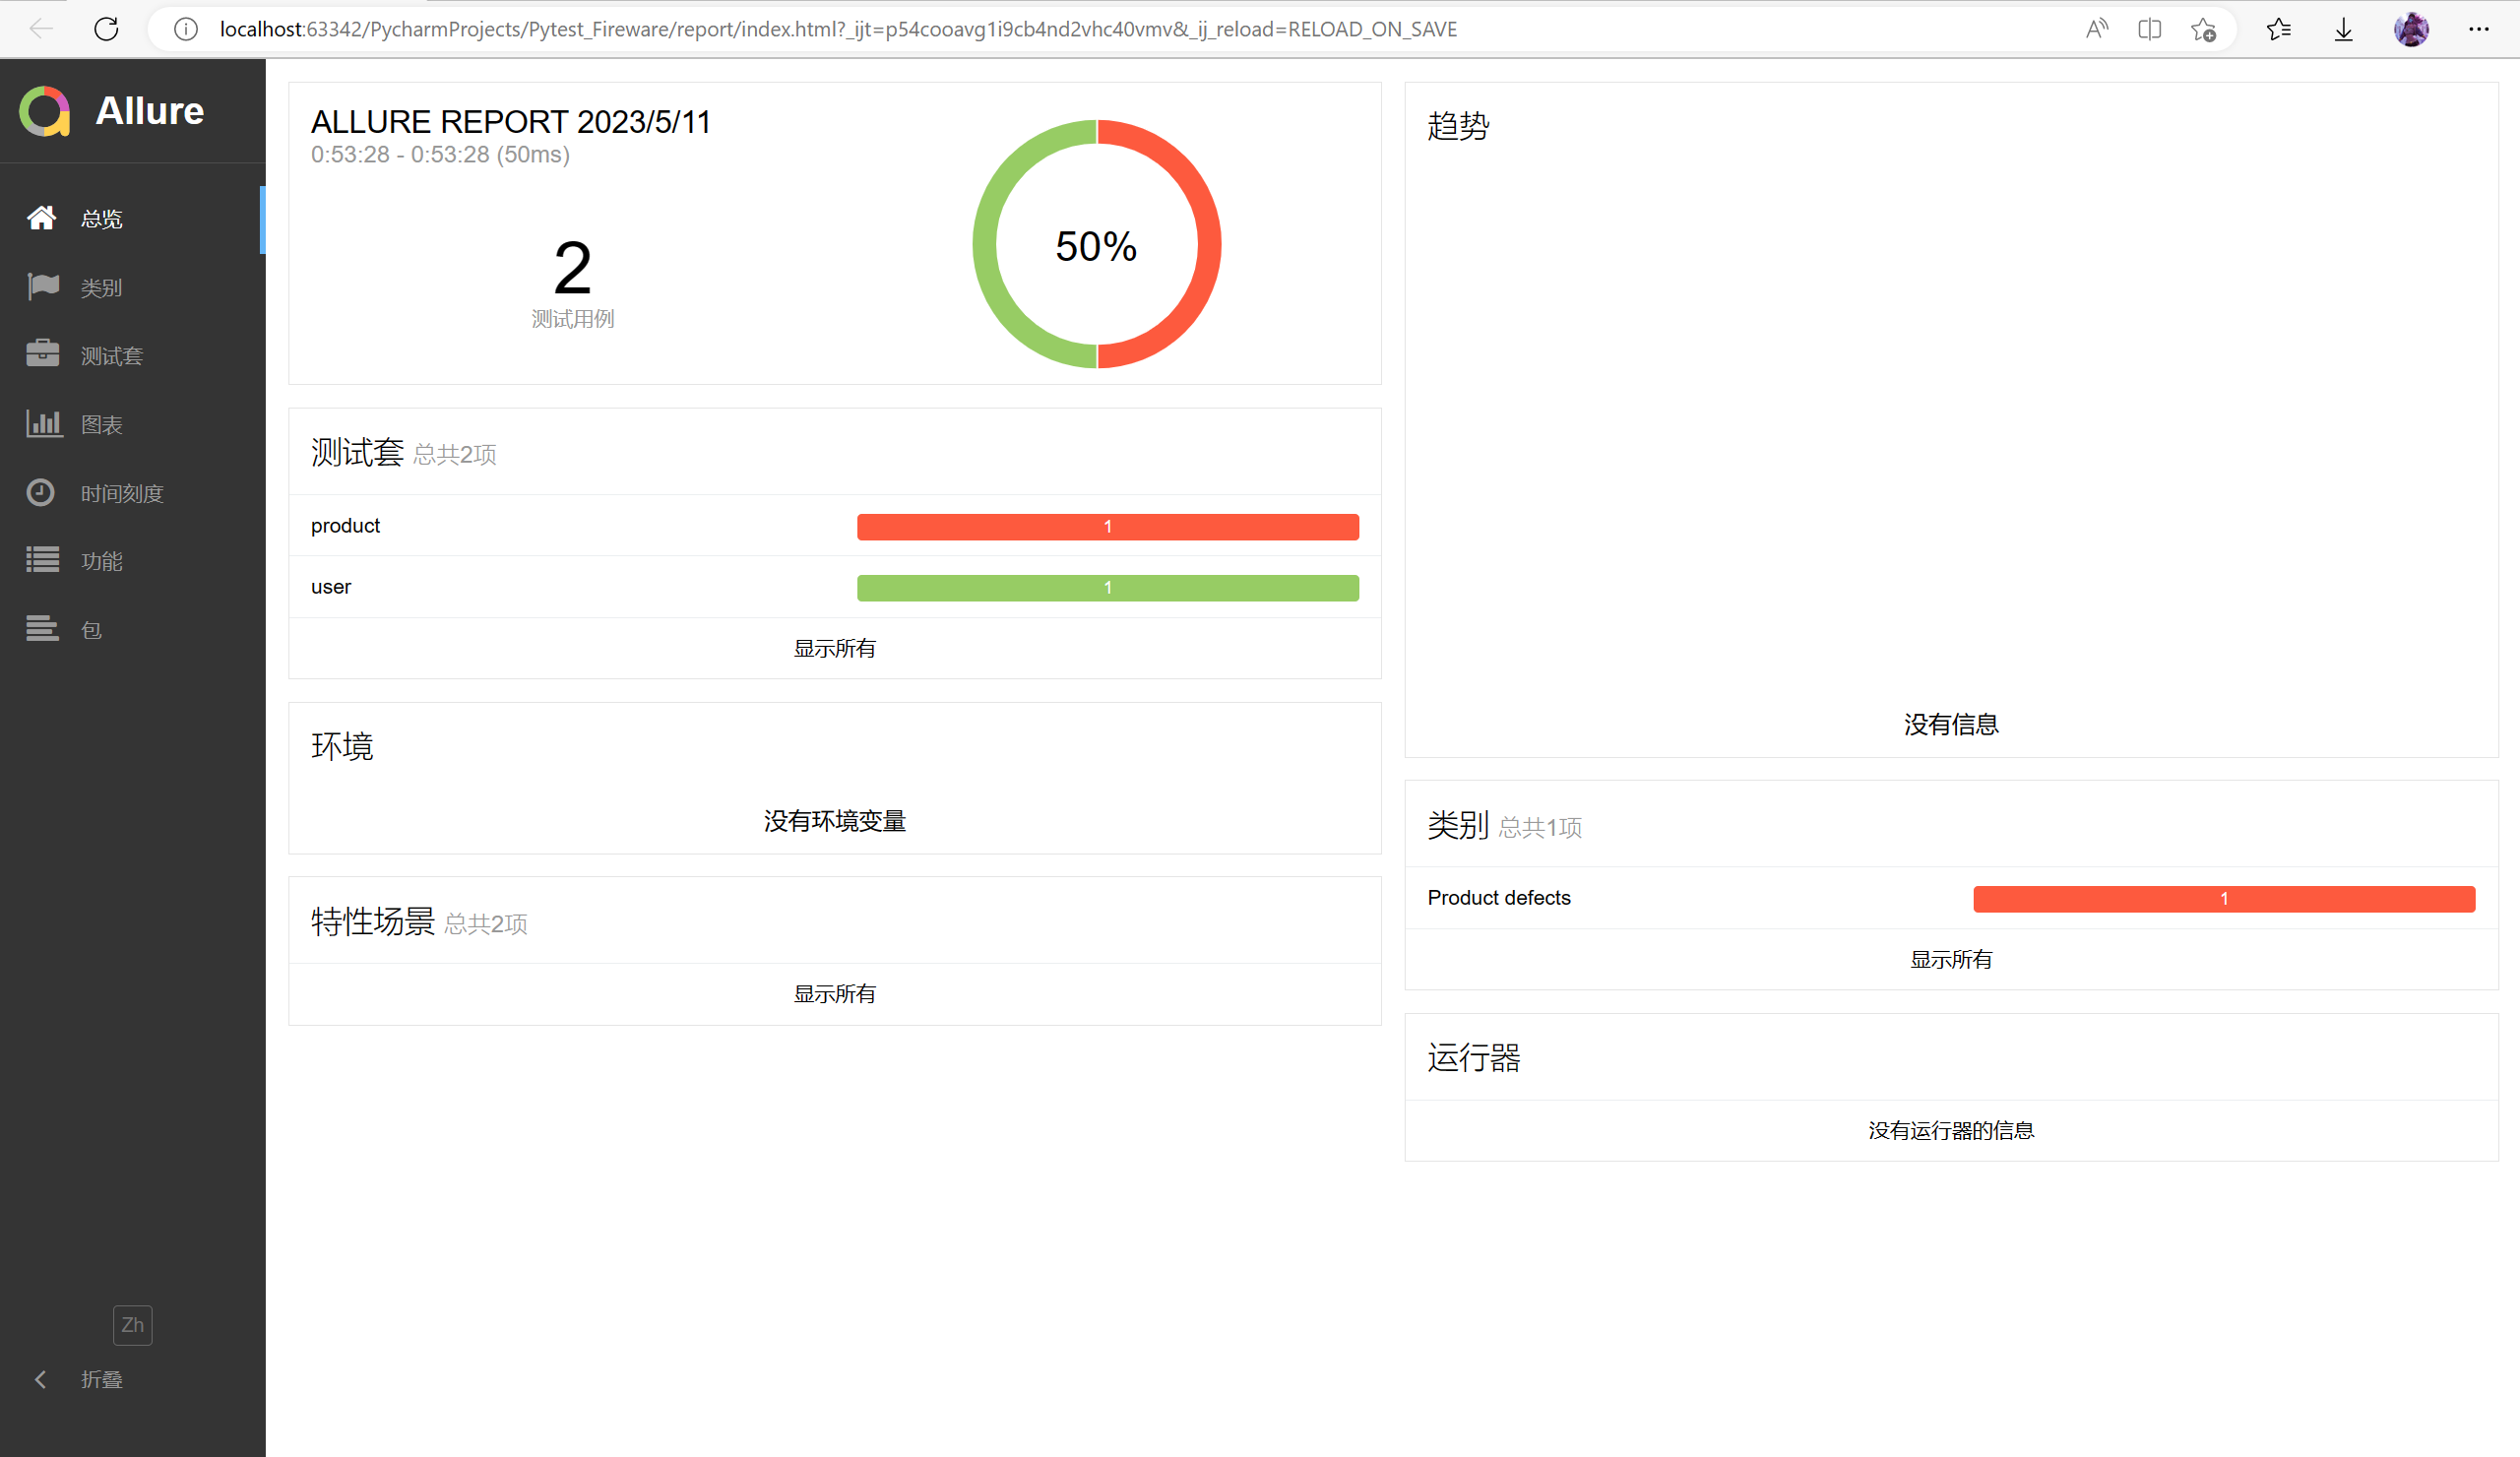The height and width of the screenshot is (1457, 2520).
Task: Open the Behaviors list icon
Action: 43,560
